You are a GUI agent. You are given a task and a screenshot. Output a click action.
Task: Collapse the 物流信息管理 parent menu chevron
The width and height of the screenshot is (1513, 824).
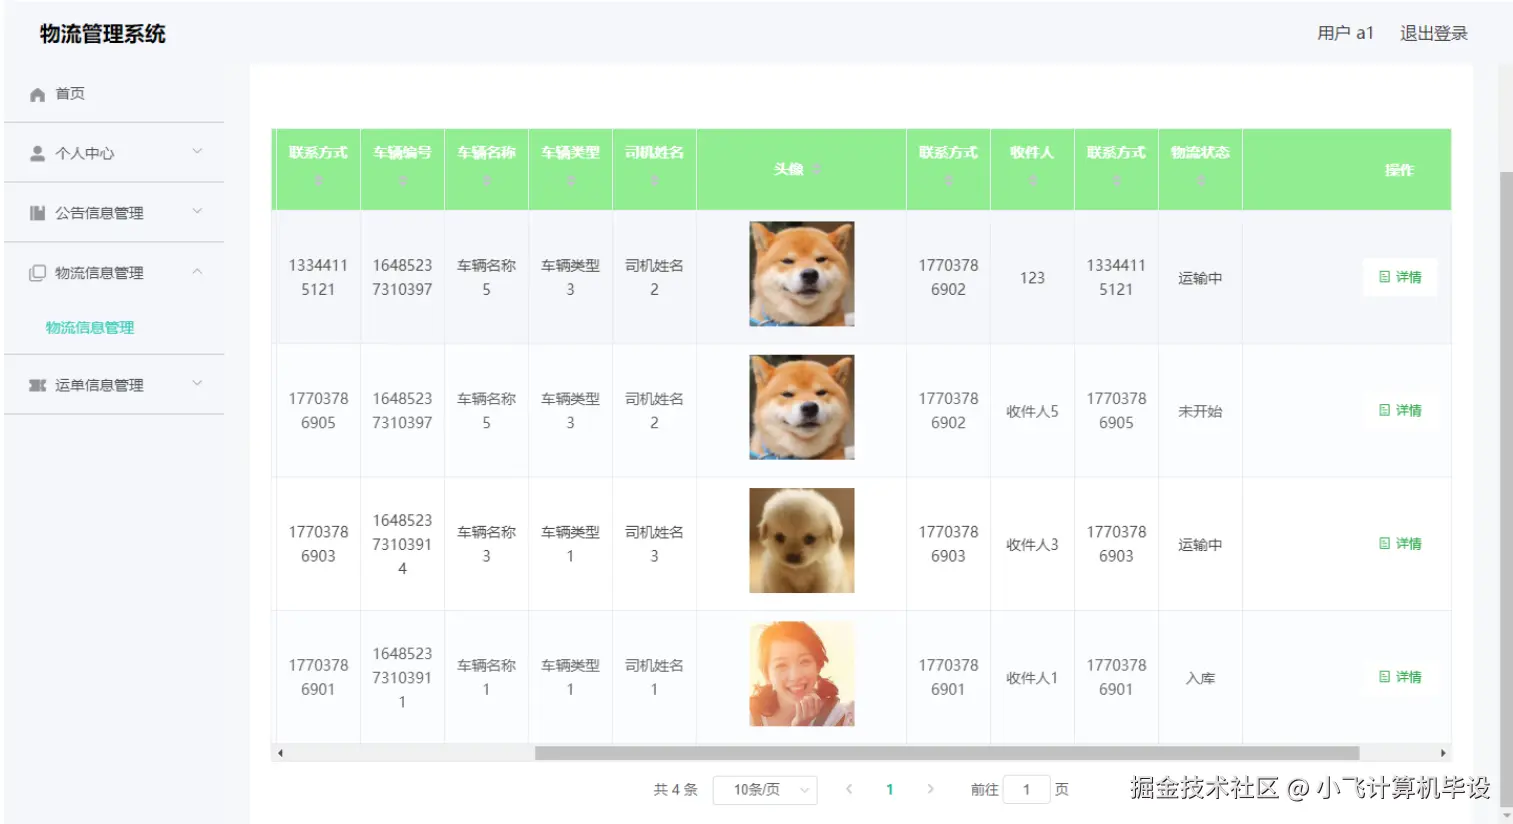pyautogui.click(x=197, y=272)
